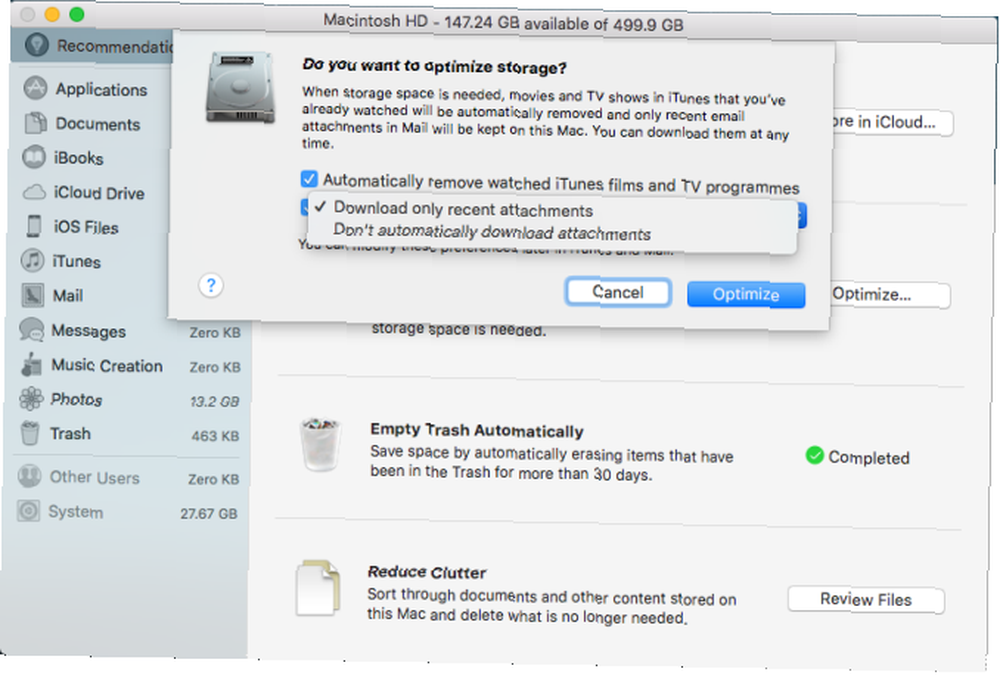Open the Mail stamp icon
Viewport: 1000px width, 675px height.
(x=33, y=295)
